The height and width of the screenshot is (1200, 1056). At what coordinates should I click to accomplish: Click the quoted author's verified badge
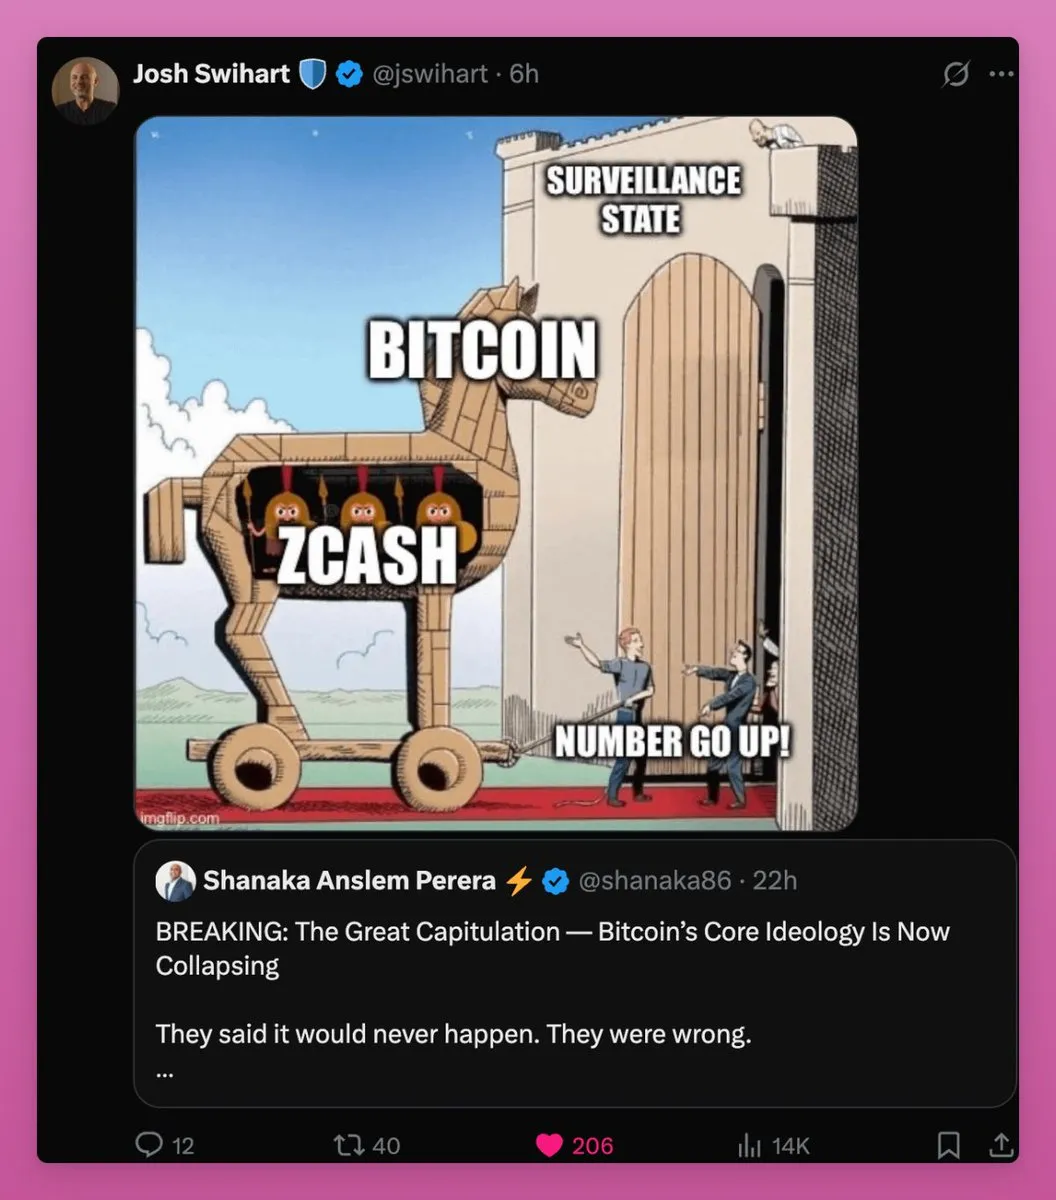pyautogui.click(x=555, y=881)
